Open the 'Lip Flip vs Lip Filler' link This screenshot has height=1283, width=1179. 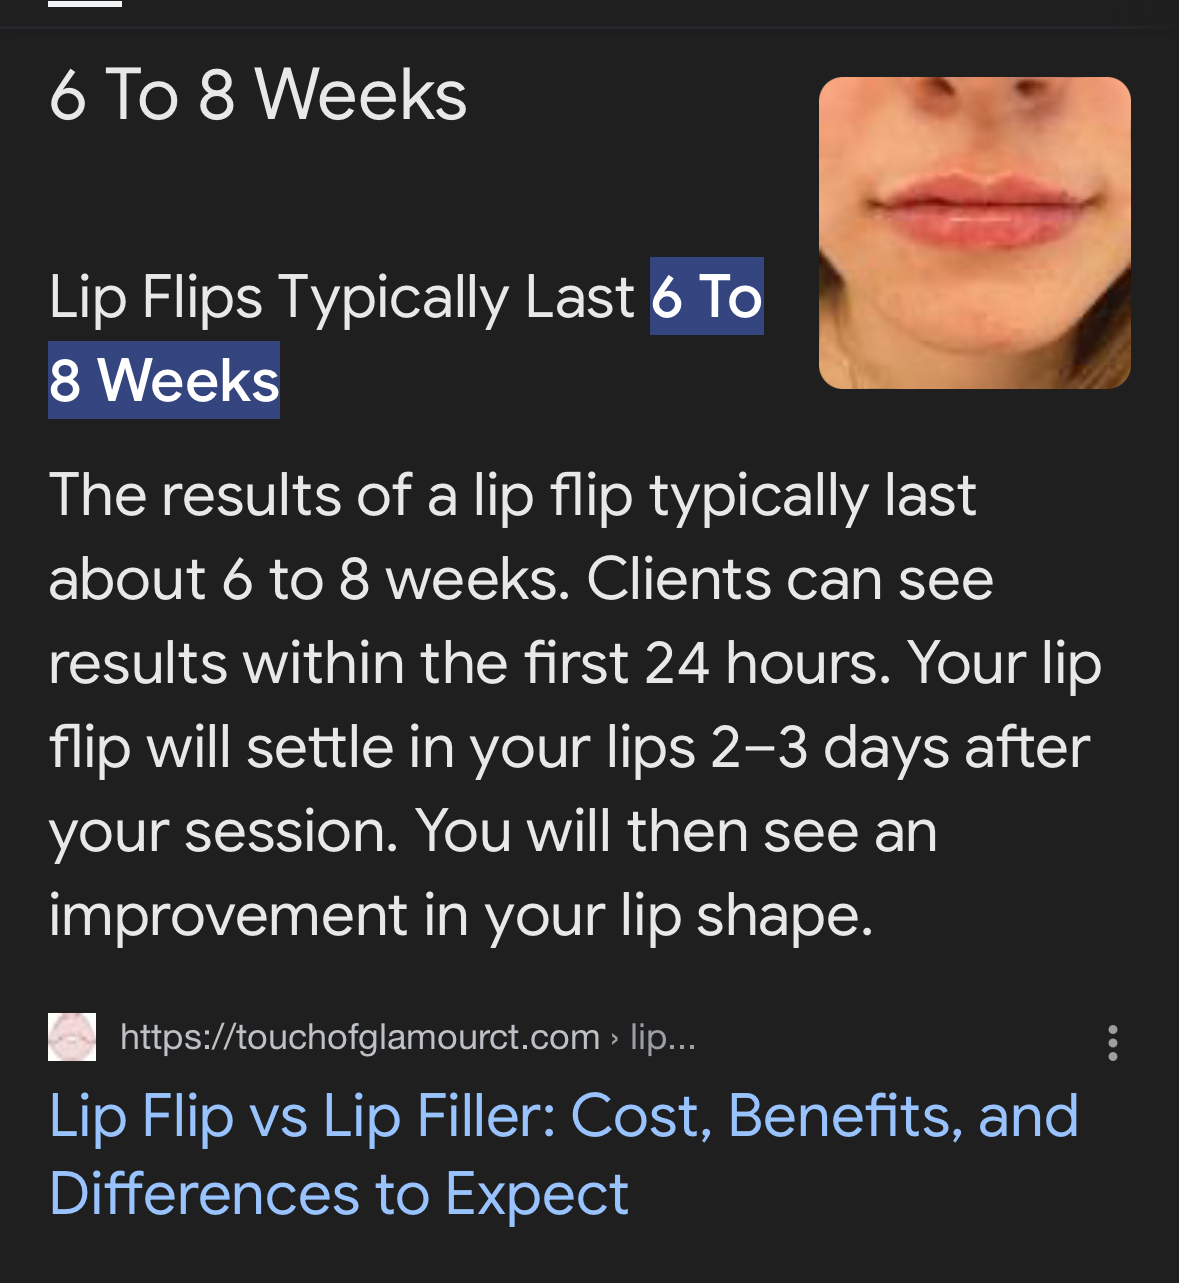coord(563,1115)
